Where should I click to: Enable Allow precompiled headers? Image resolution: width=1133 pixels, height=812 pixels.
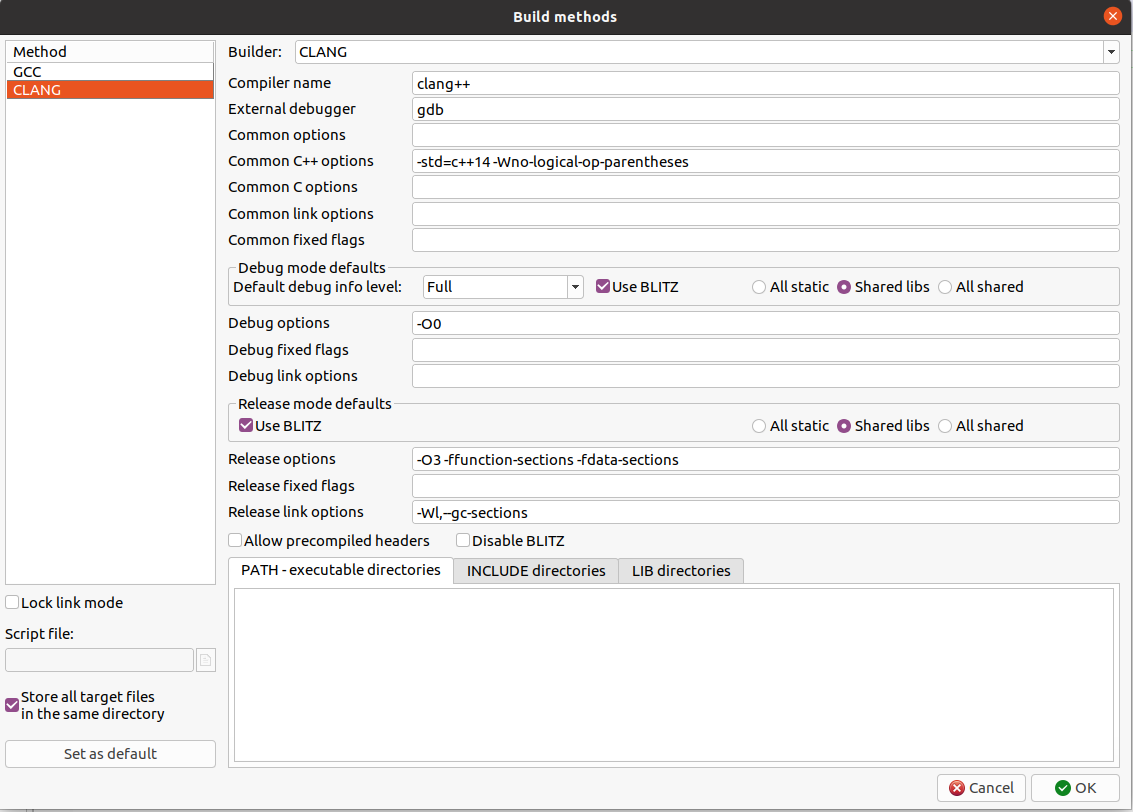coord(236,541)
